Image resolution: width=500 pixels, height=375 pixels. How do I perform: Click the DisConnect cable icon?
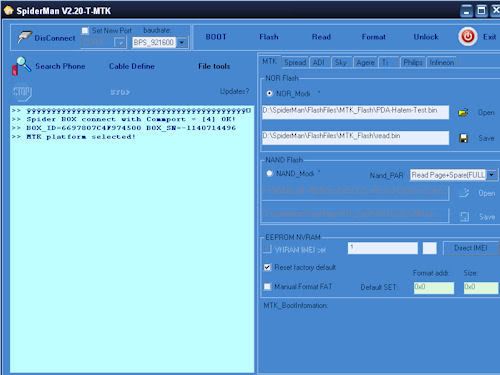[25, 37]
